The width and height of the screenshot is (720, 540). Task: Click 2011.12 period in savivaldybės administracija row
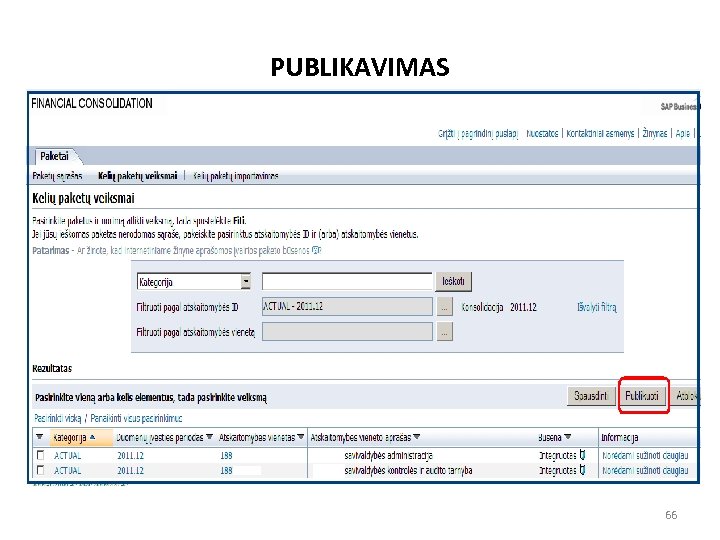pos(130,456)
